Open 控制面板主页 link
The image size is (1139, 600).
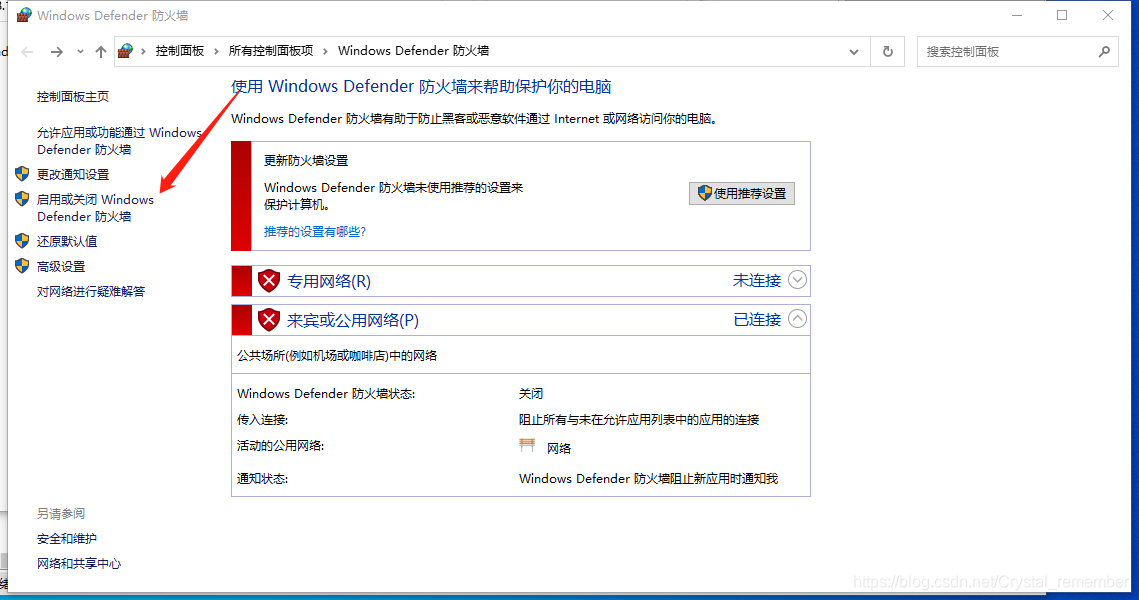pyautogui.click(x=73, y=97)
